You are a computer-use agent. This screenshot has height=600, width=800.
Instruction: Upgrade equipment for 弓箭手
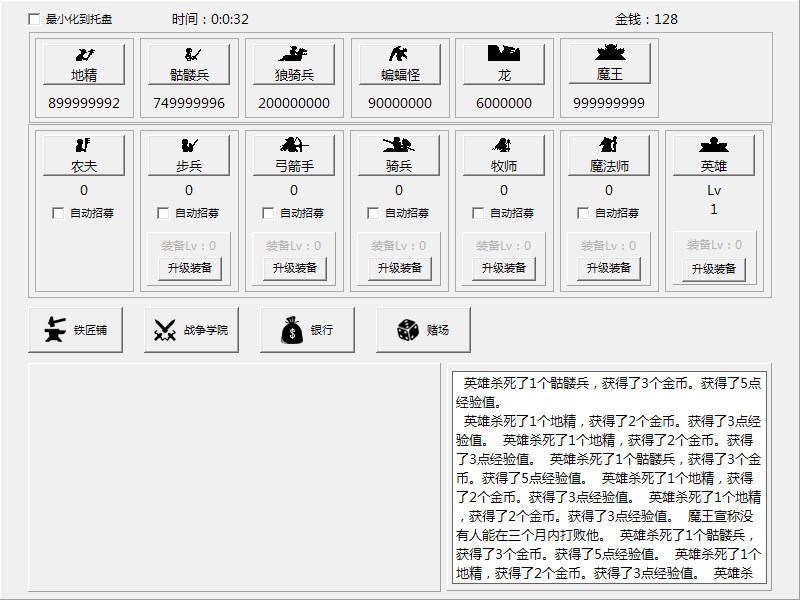pos(295,268)
